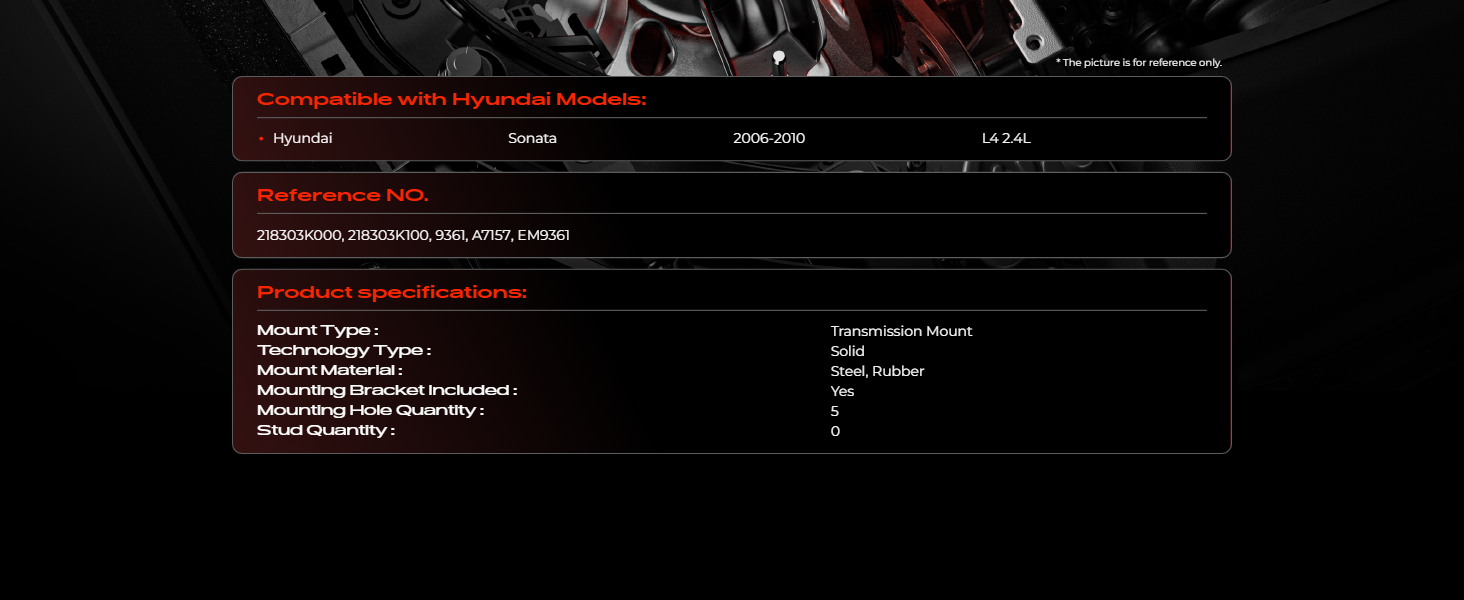
Task: Click the 'Mount Type :' label
Action: [317, 330]
